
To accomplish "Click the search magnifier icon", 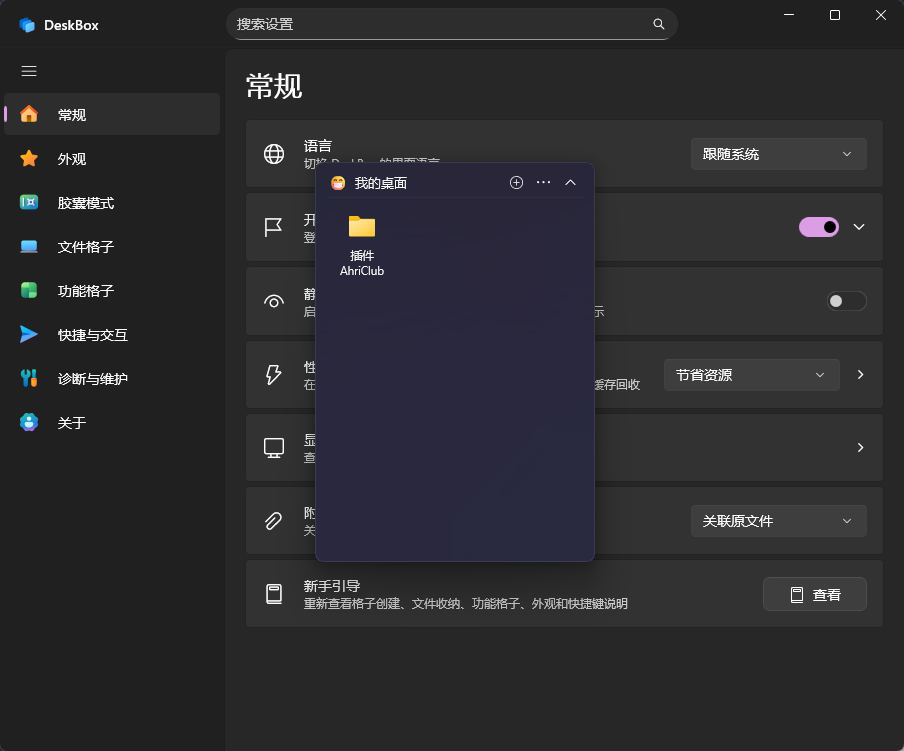I will tap(658, 24).
